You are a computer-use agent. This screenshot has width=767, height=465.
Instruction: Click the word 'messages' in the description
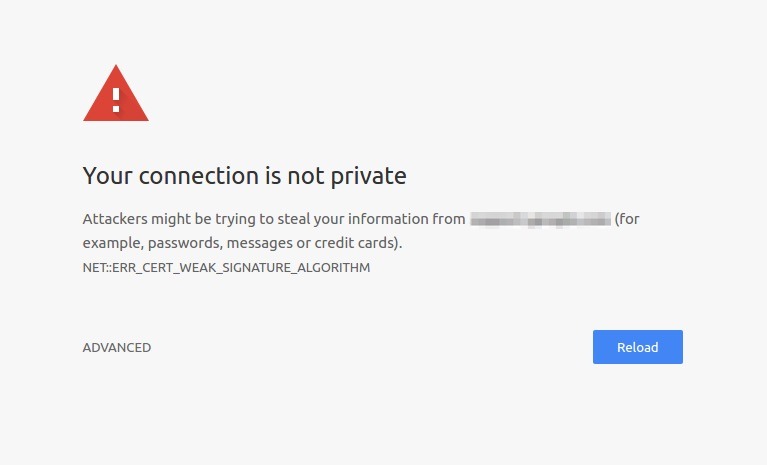coord(260,243)
